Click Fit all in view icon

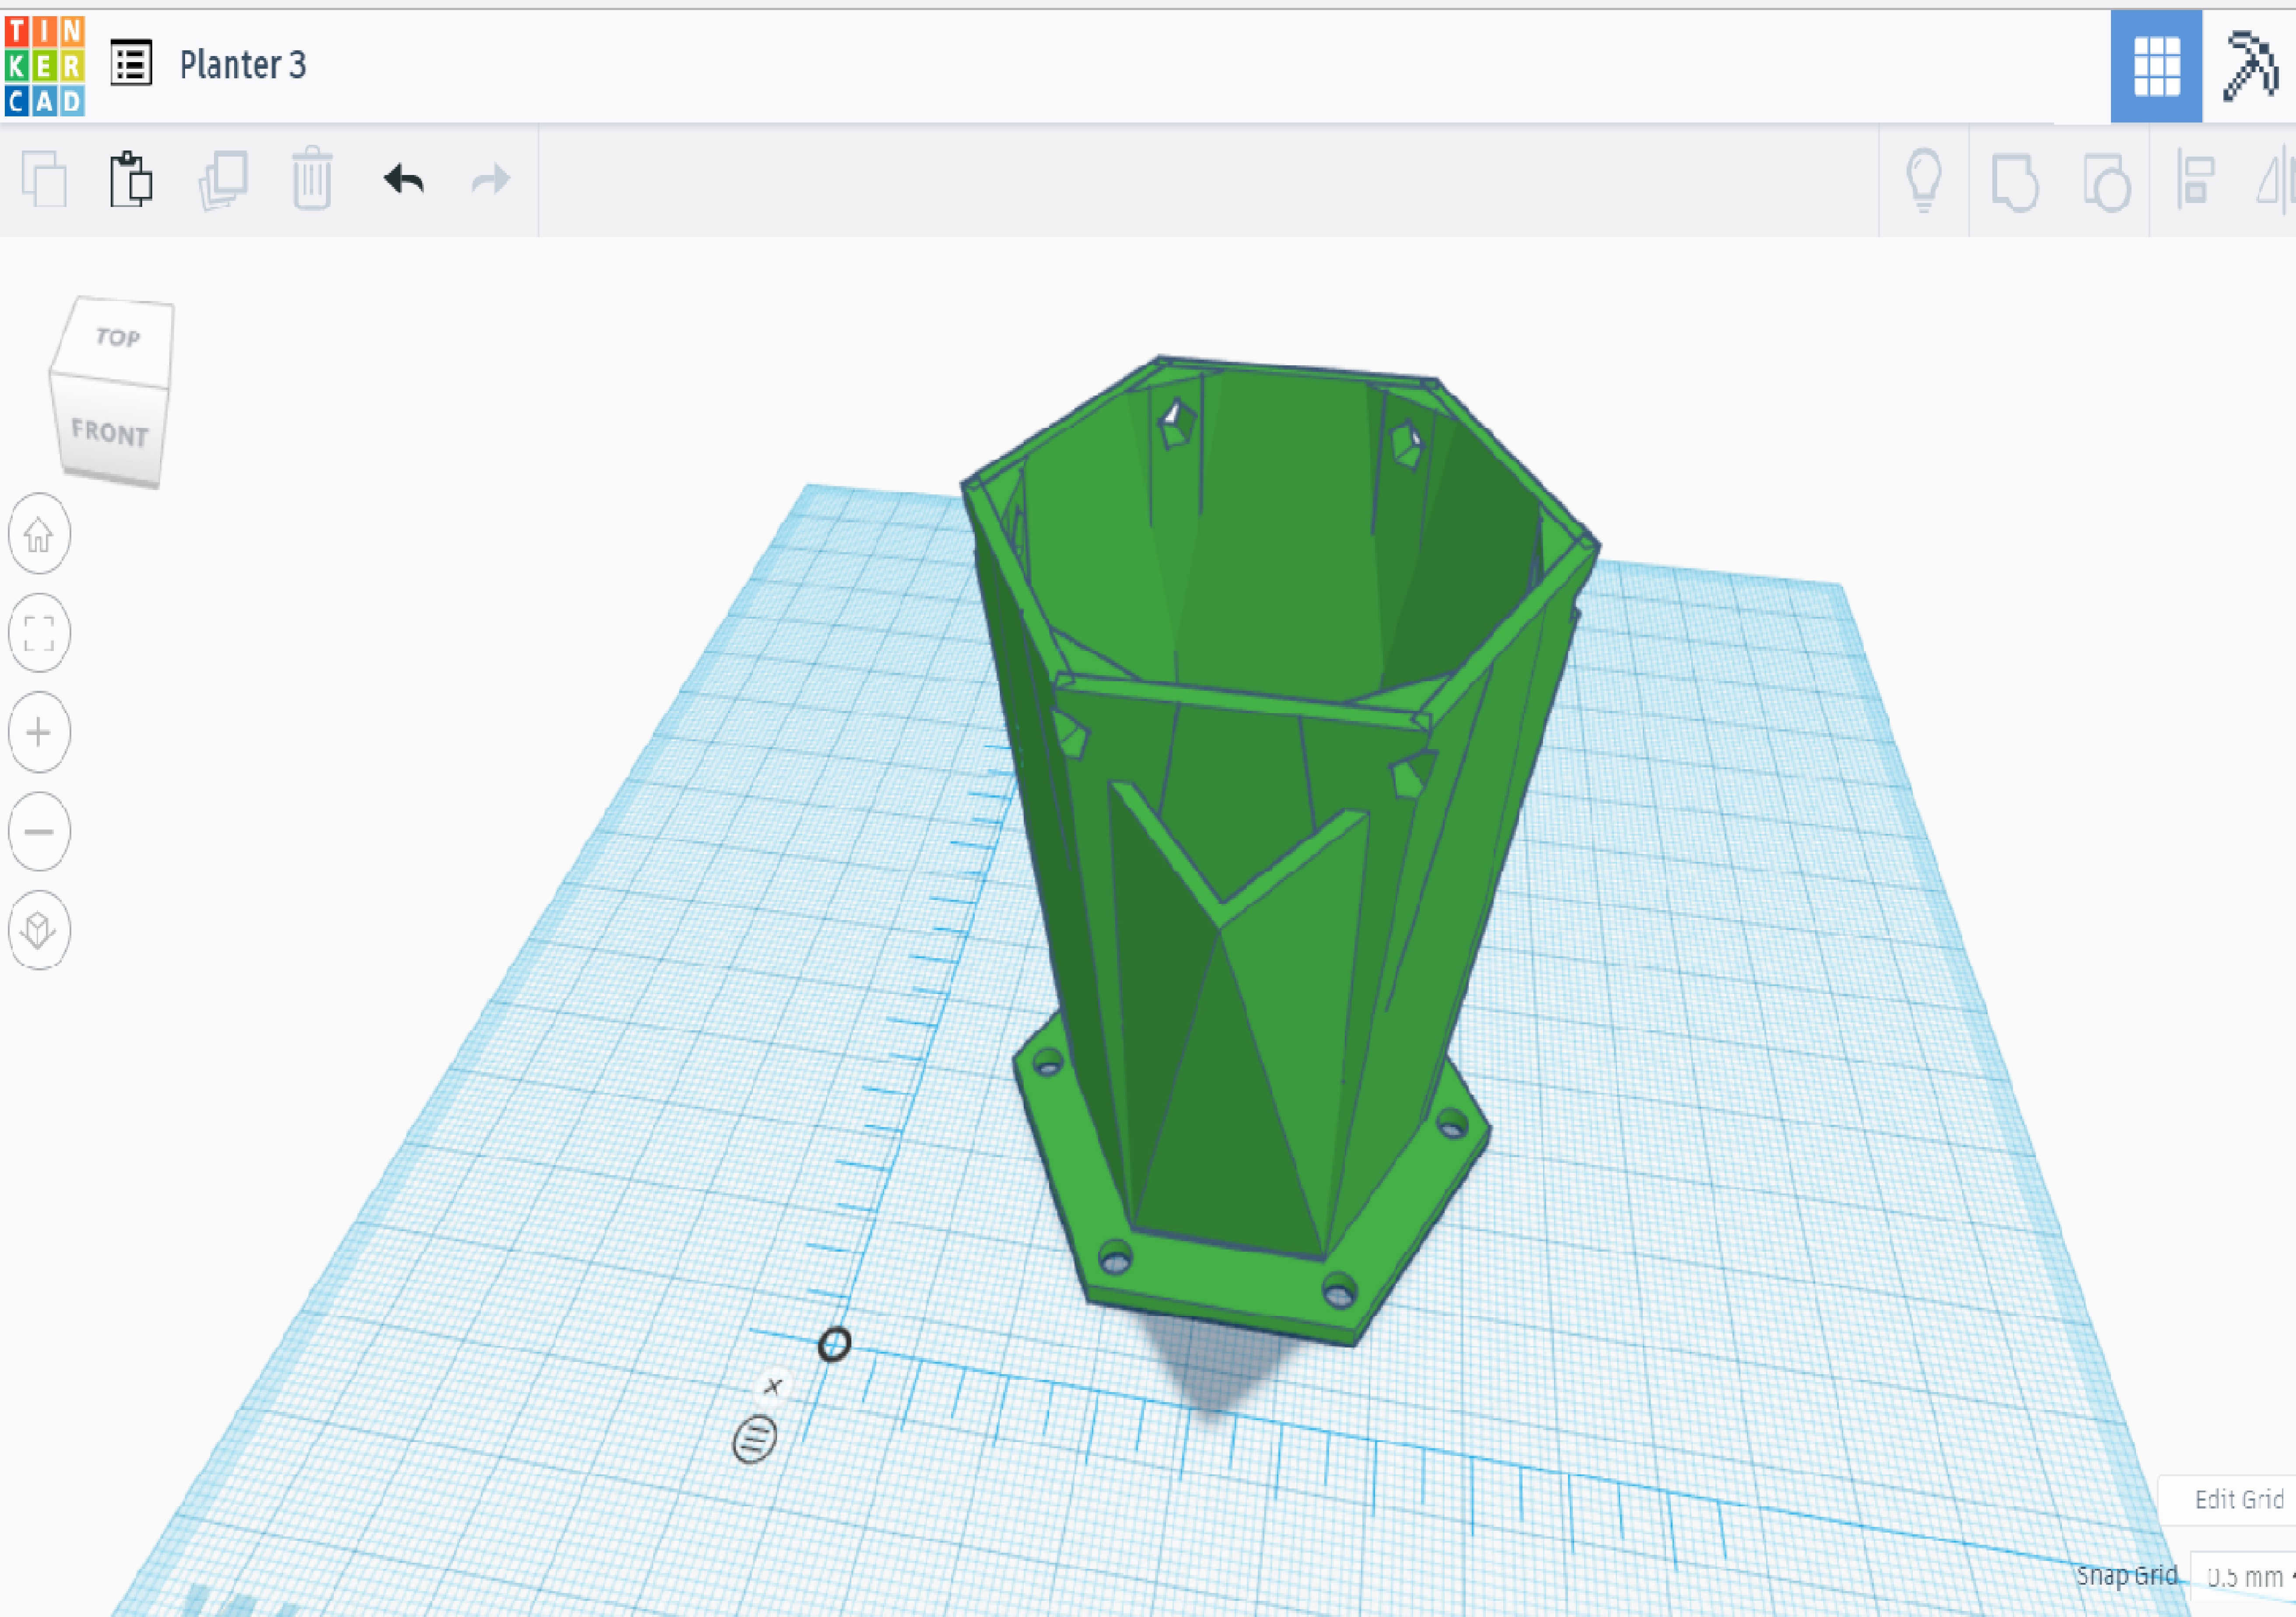39,633
